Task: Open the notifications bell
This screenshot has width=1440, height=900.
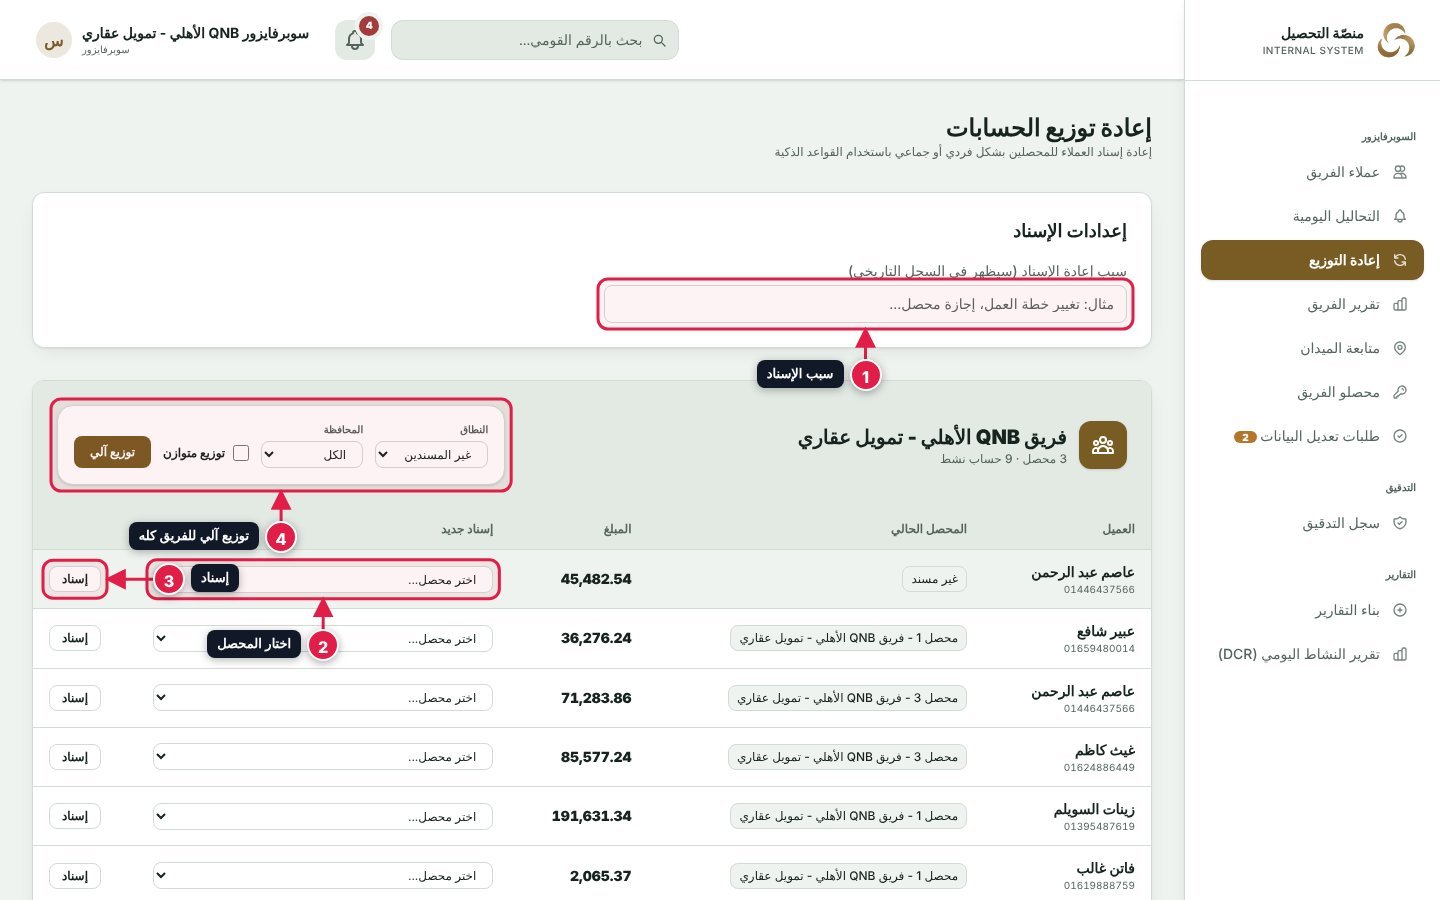Action: [x=355, y=40]
